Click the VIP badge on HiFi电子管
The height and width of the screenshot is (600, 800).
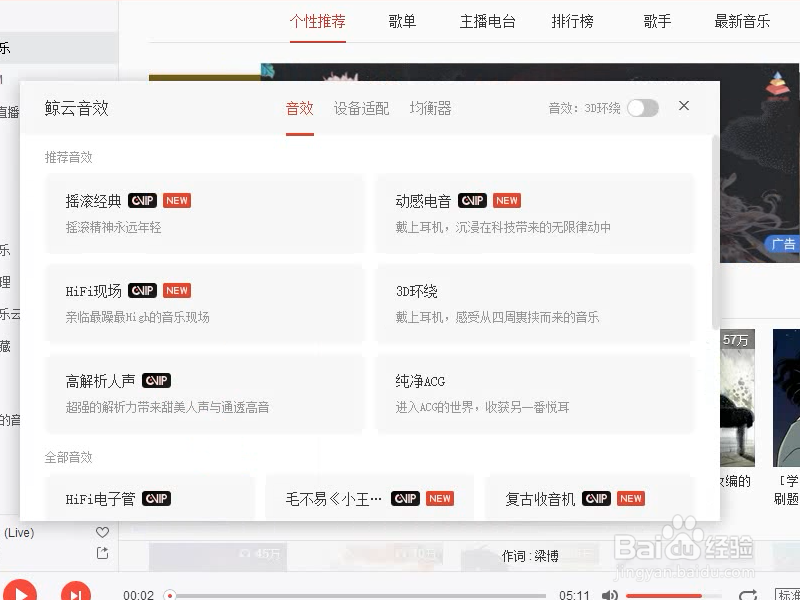[156, 498]
